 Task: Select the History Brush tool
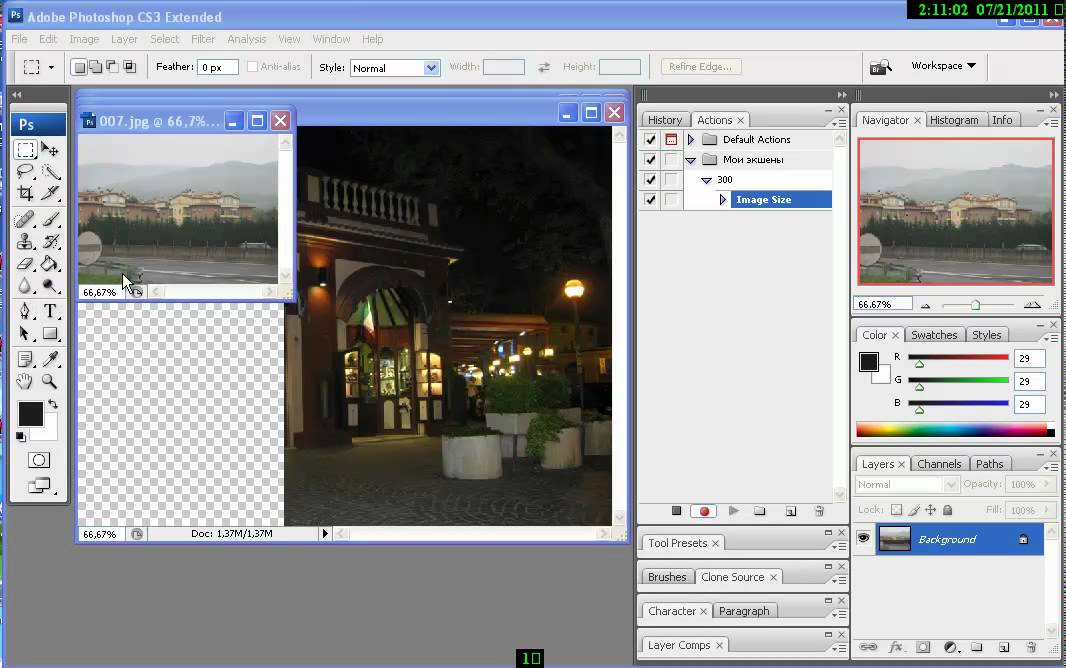click(50, 241)
